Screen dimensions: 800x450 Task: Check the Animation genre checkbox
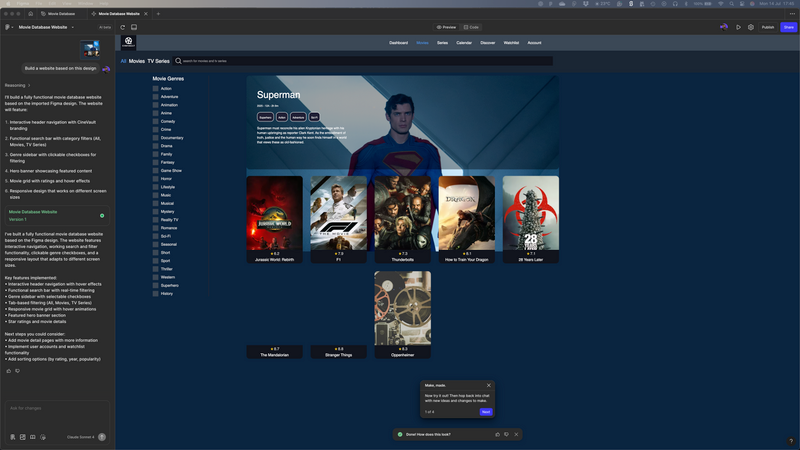pos(156,105)
